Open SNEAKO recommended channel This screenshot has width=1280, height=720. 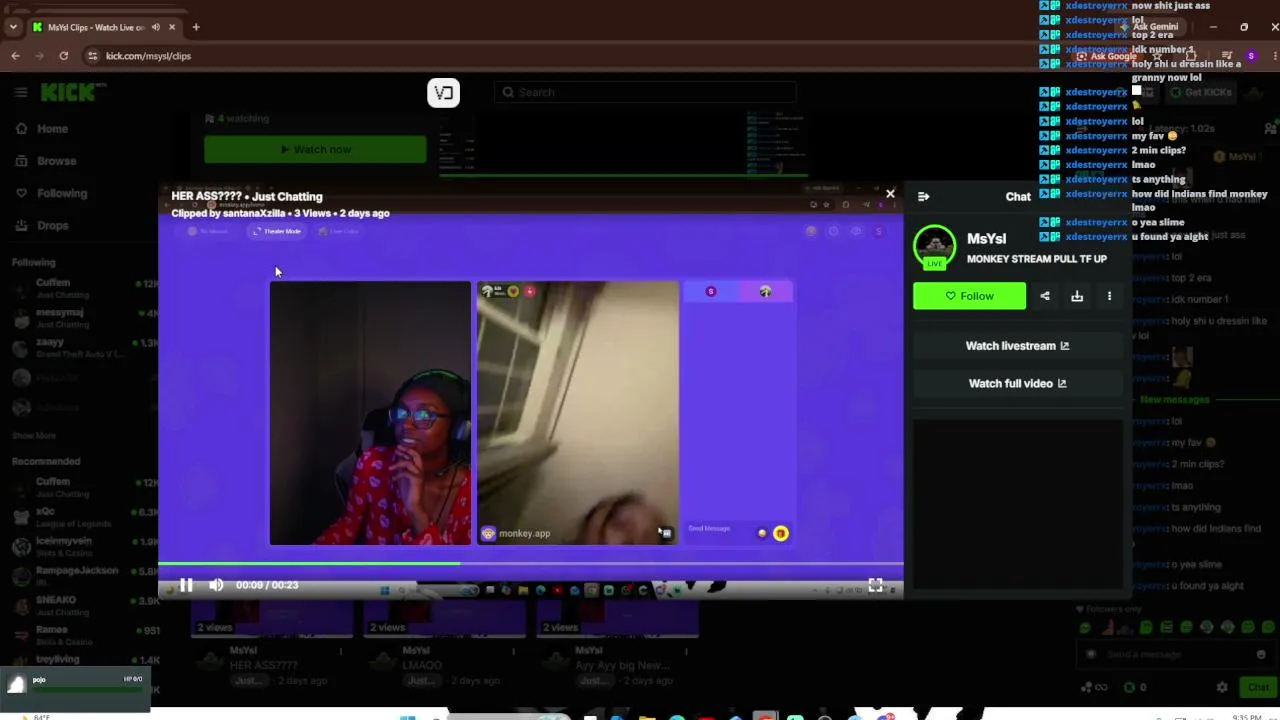[x=80, y=605]
